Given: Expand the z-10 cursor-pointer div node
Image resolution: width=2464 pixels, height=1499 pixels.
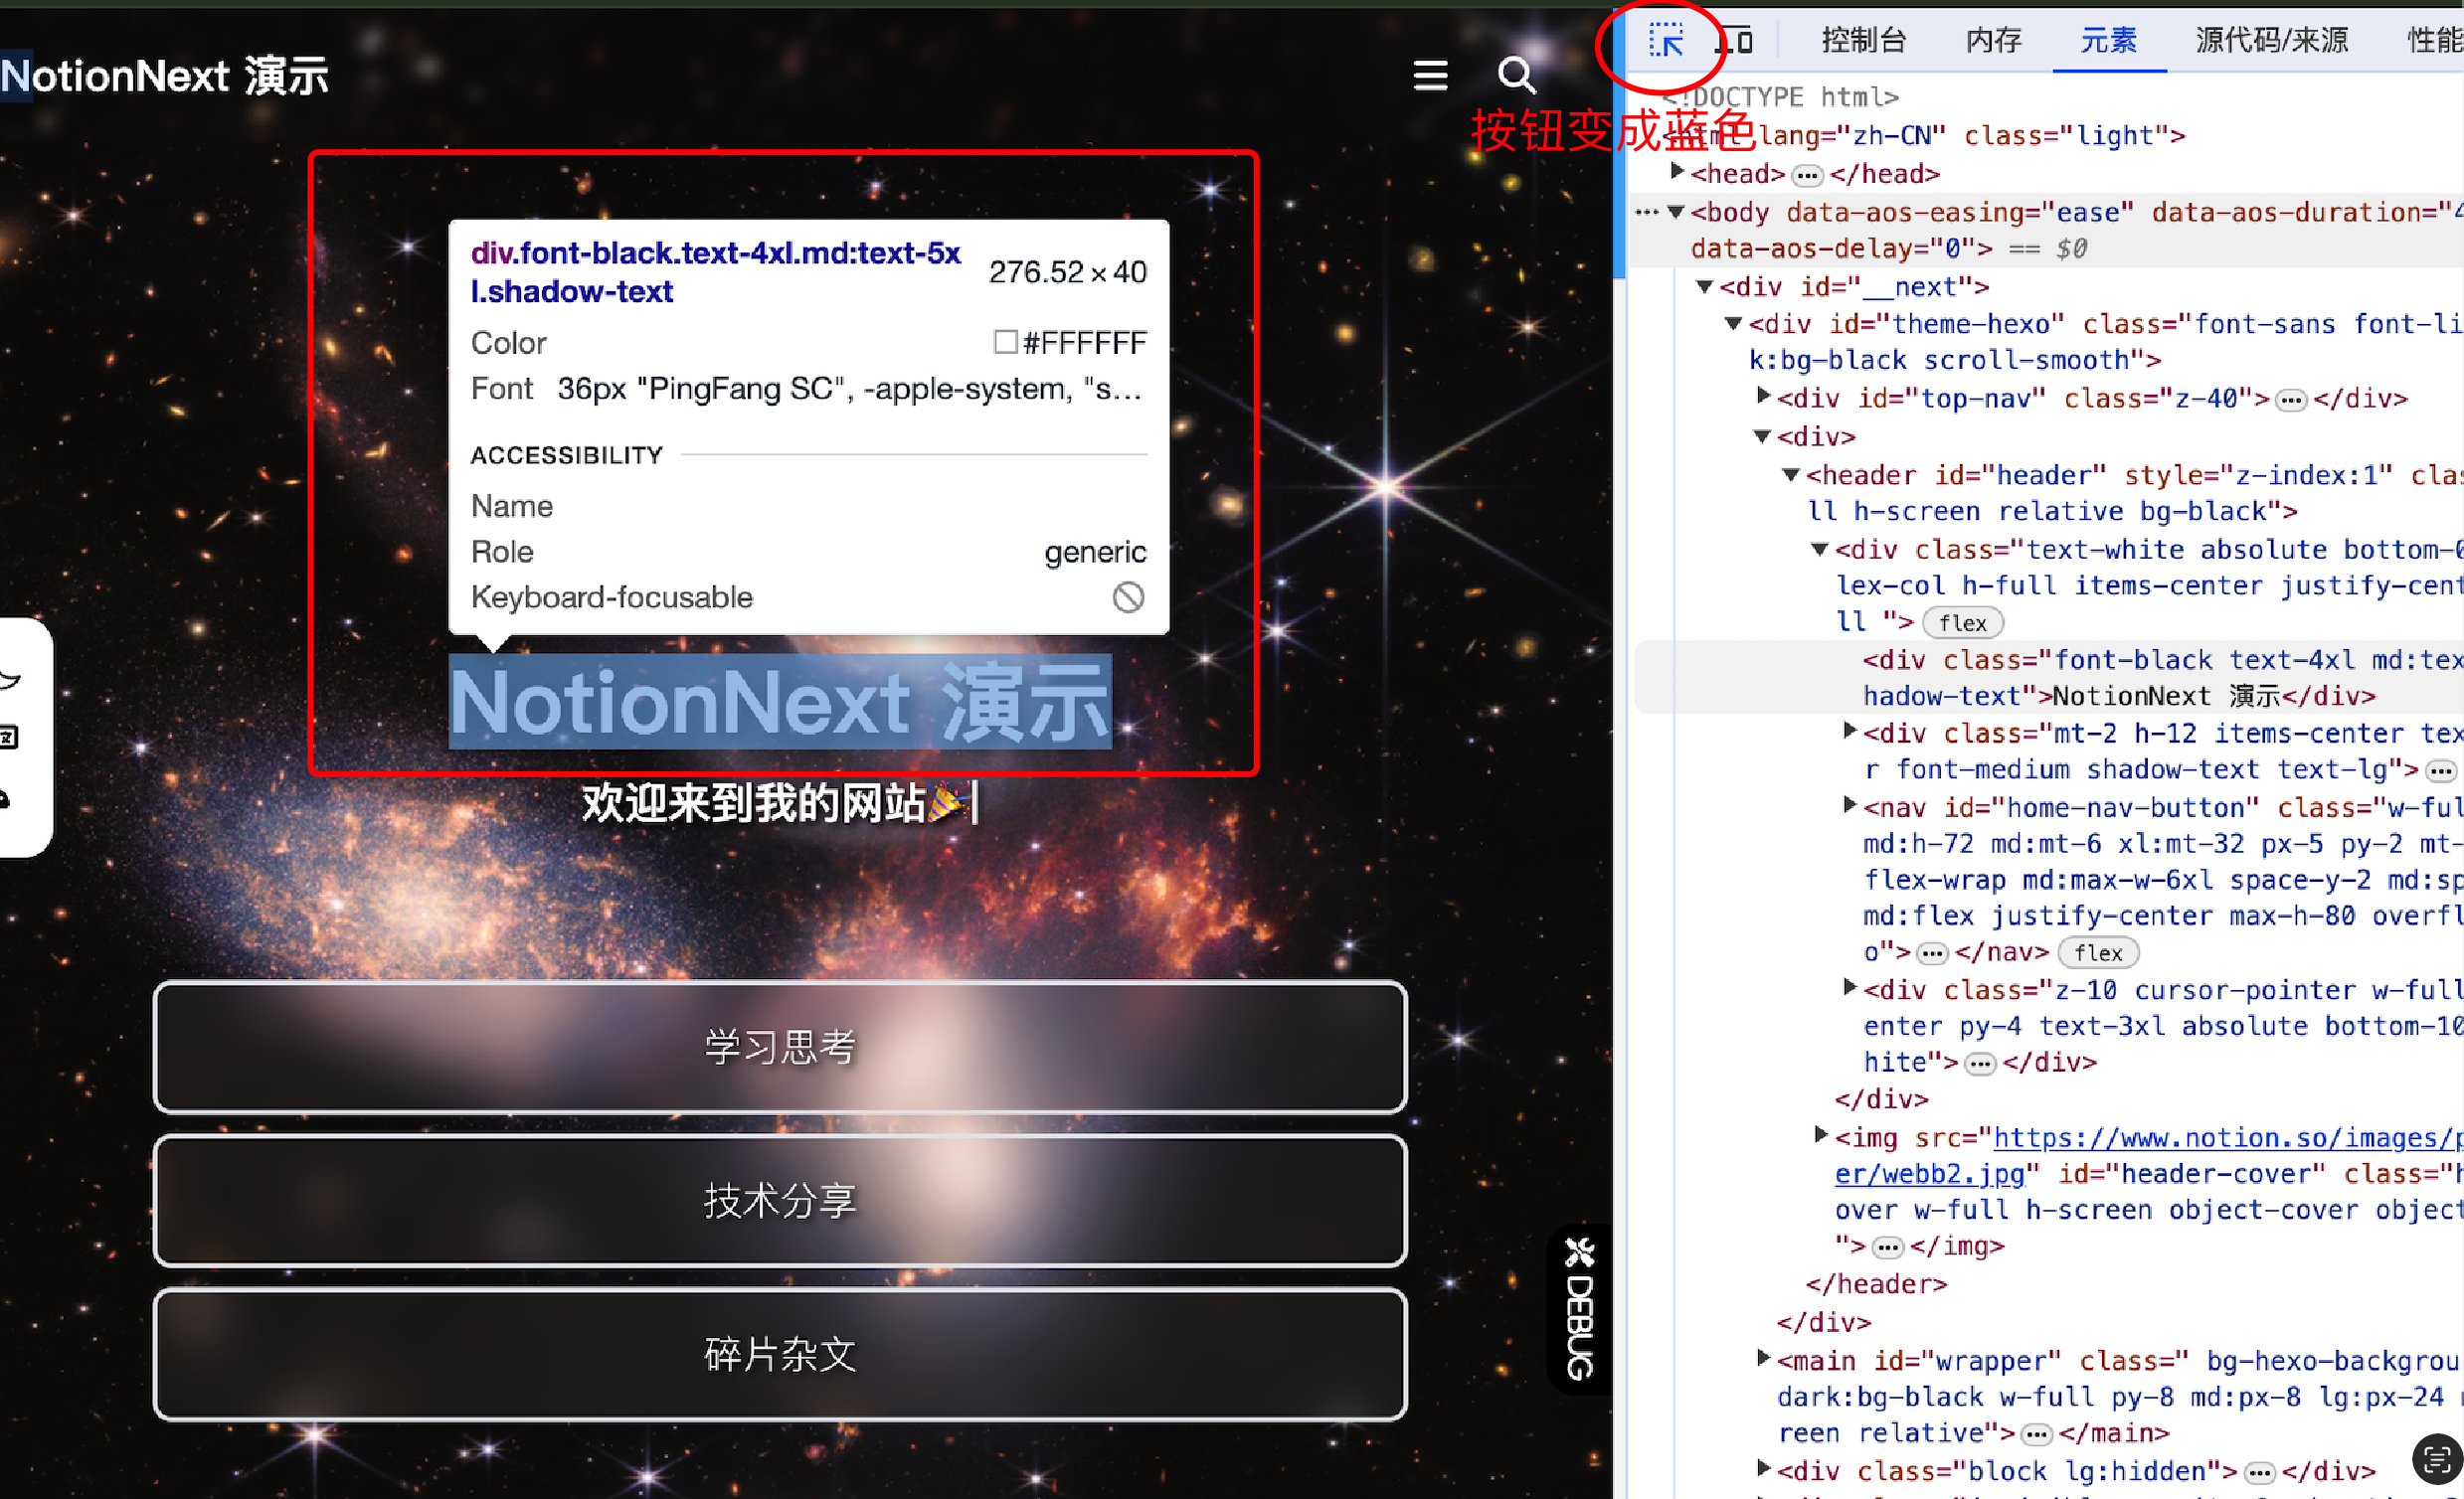Looking at the screenshot, I should click(1850, 989).
